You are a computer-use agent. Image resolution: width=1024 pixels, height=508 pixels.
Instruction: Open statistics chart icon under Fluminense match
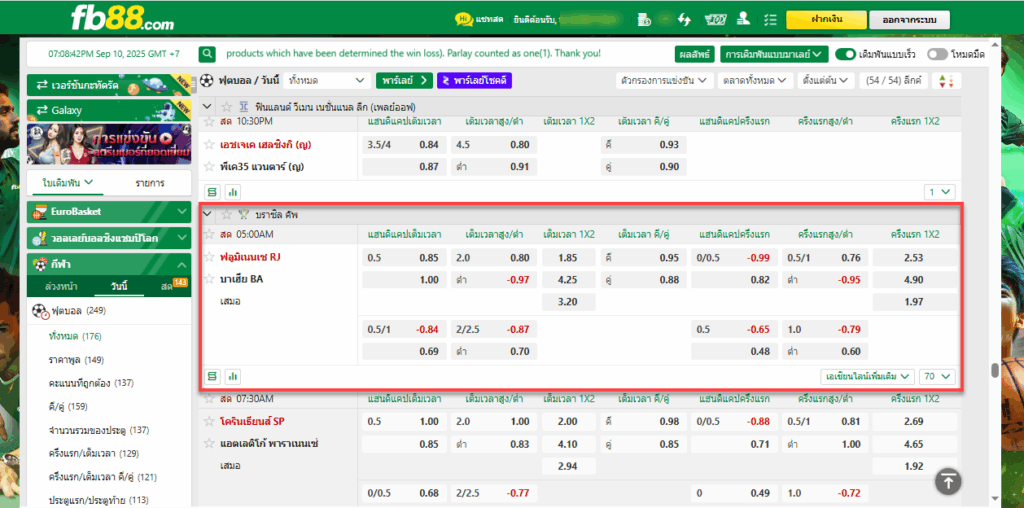(x=232, y=376)
